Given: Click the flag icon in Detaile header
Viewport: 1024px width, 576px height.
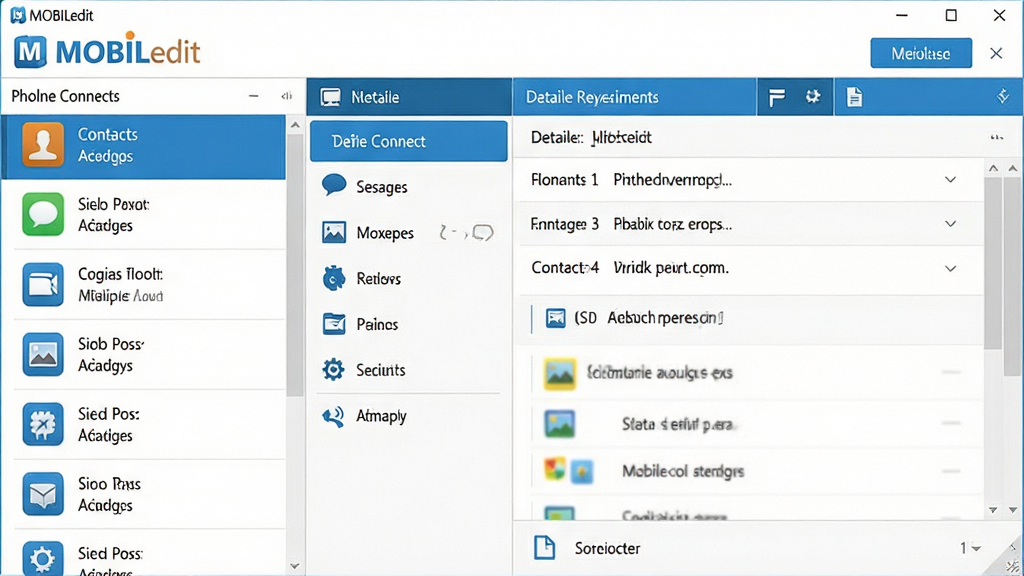Looking at the screenshot, I should tap(776, 97).
